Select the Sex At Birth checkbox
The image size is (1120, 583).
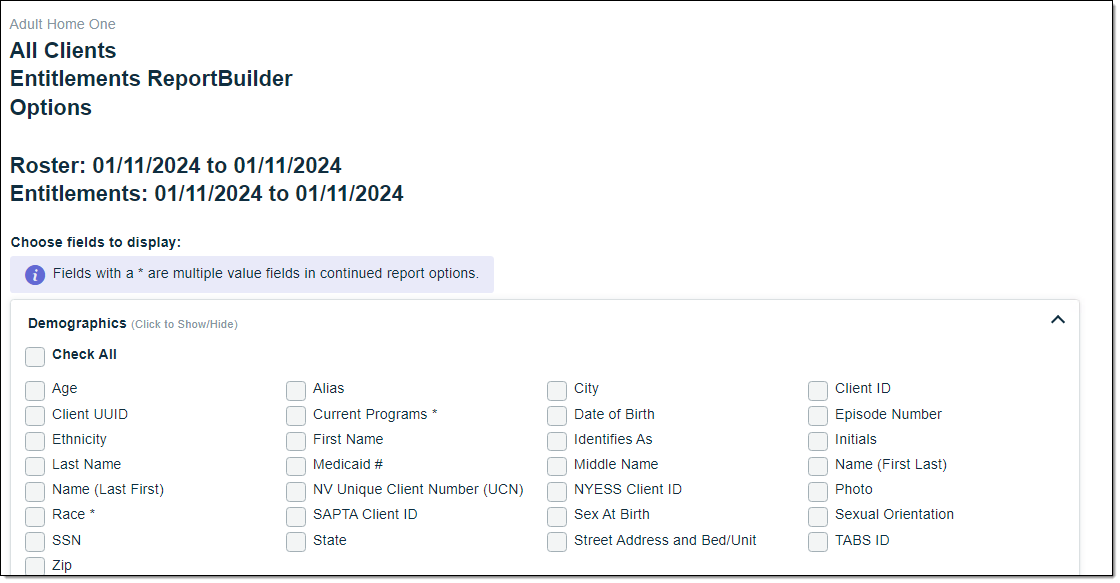[557, 516]
